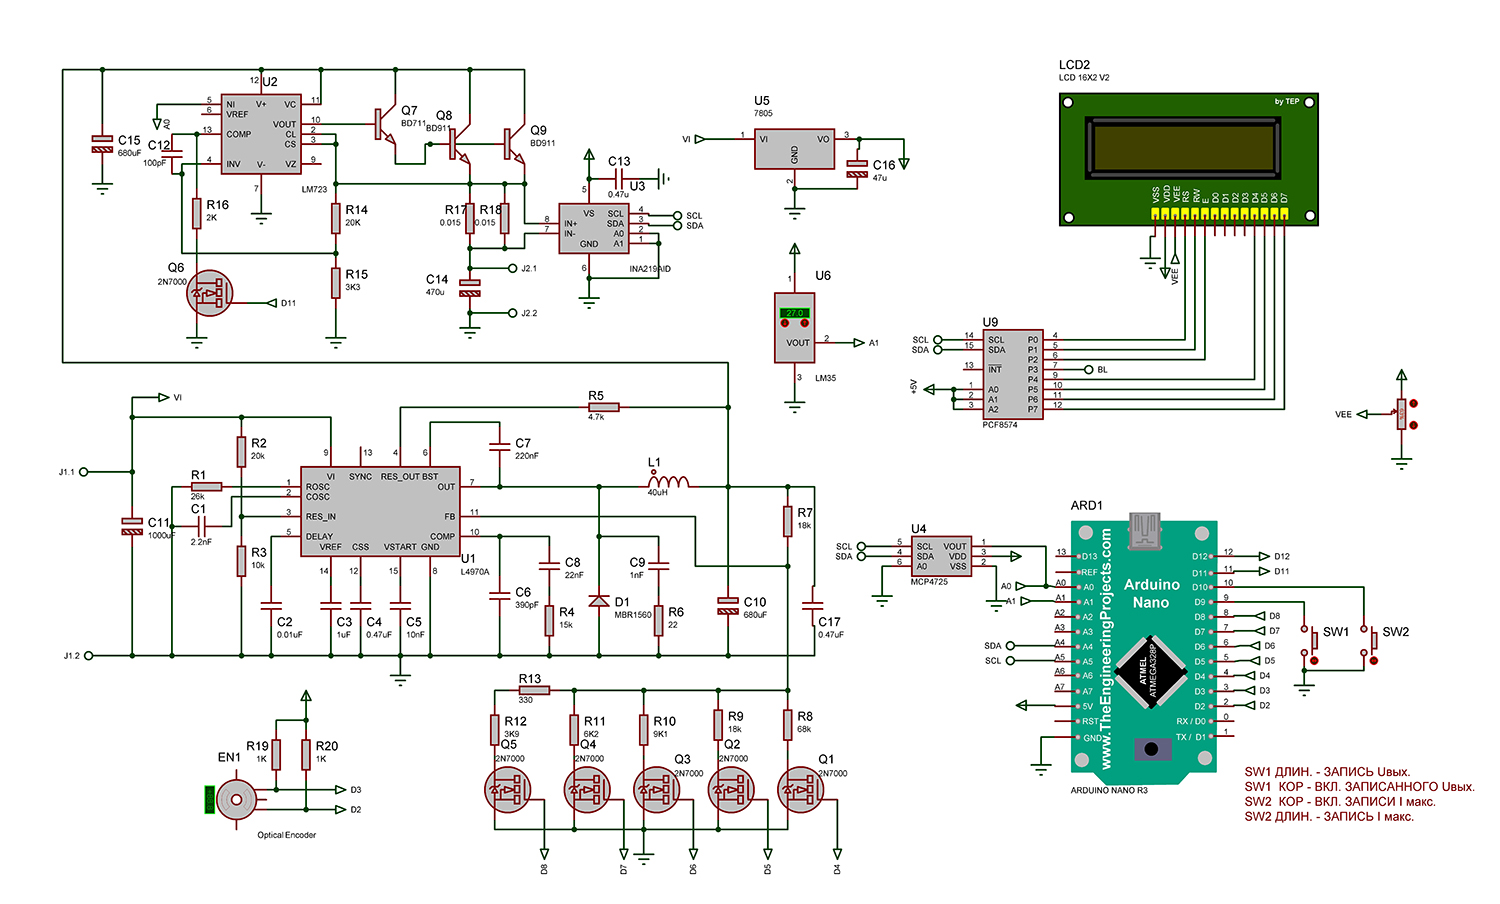
Task: Select the Arduino Nano ATMEGA328P chip
Action: (x=1148, y=670)
